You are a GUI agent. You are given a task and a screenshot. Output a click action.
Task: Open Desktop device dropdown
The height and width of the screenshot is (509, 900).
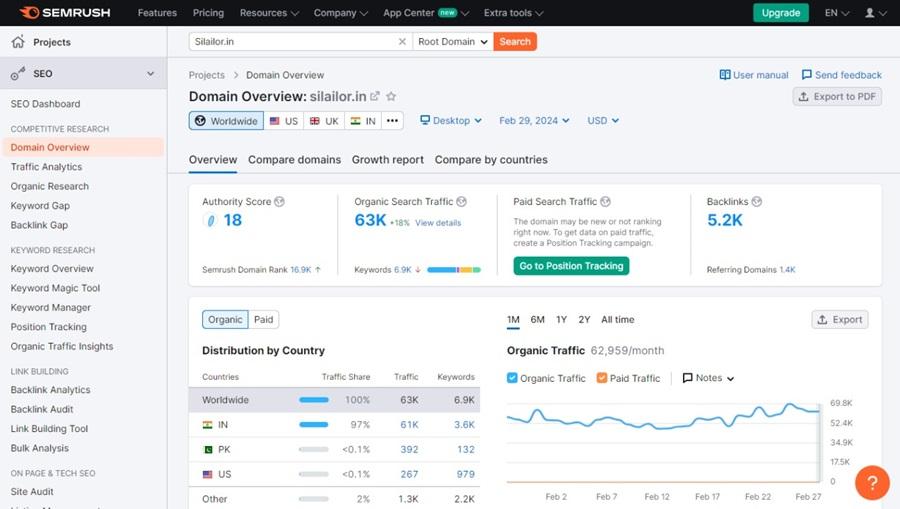(451, 121)
